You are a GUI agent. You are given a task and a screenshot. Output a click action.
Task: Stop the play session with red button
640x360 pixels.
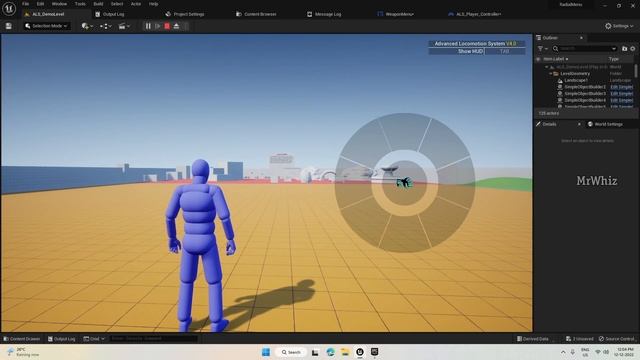[167, 26]
